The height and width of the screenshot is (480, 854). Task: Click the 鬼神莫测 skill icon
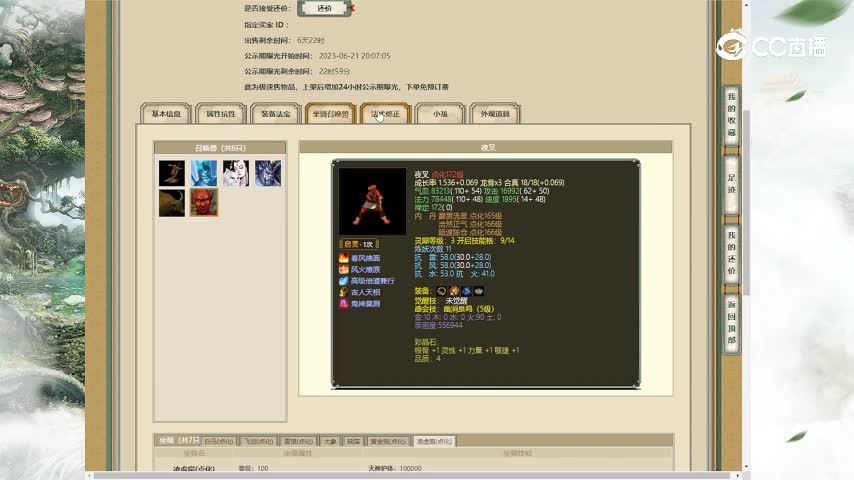(344, 303)
